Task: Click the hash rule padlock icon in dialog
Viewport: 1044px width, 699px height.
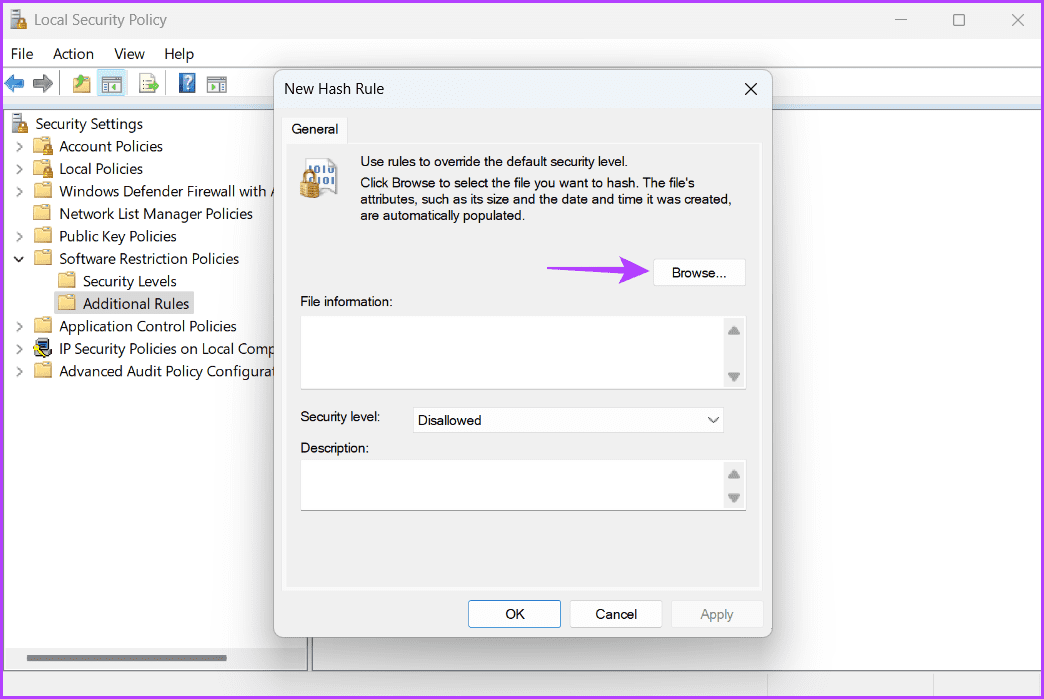Action: pyautogui.click(x=318, y=178)
